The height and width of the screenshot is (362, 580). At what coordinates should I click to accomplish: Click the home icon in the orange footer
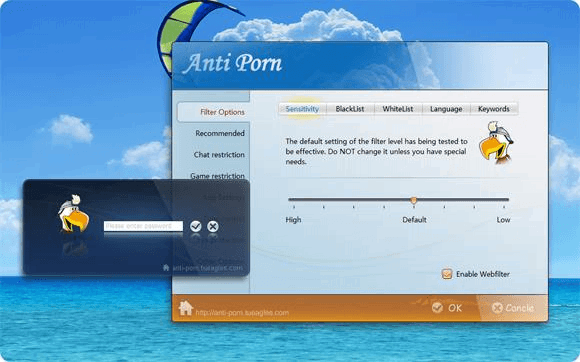point(186,308)
